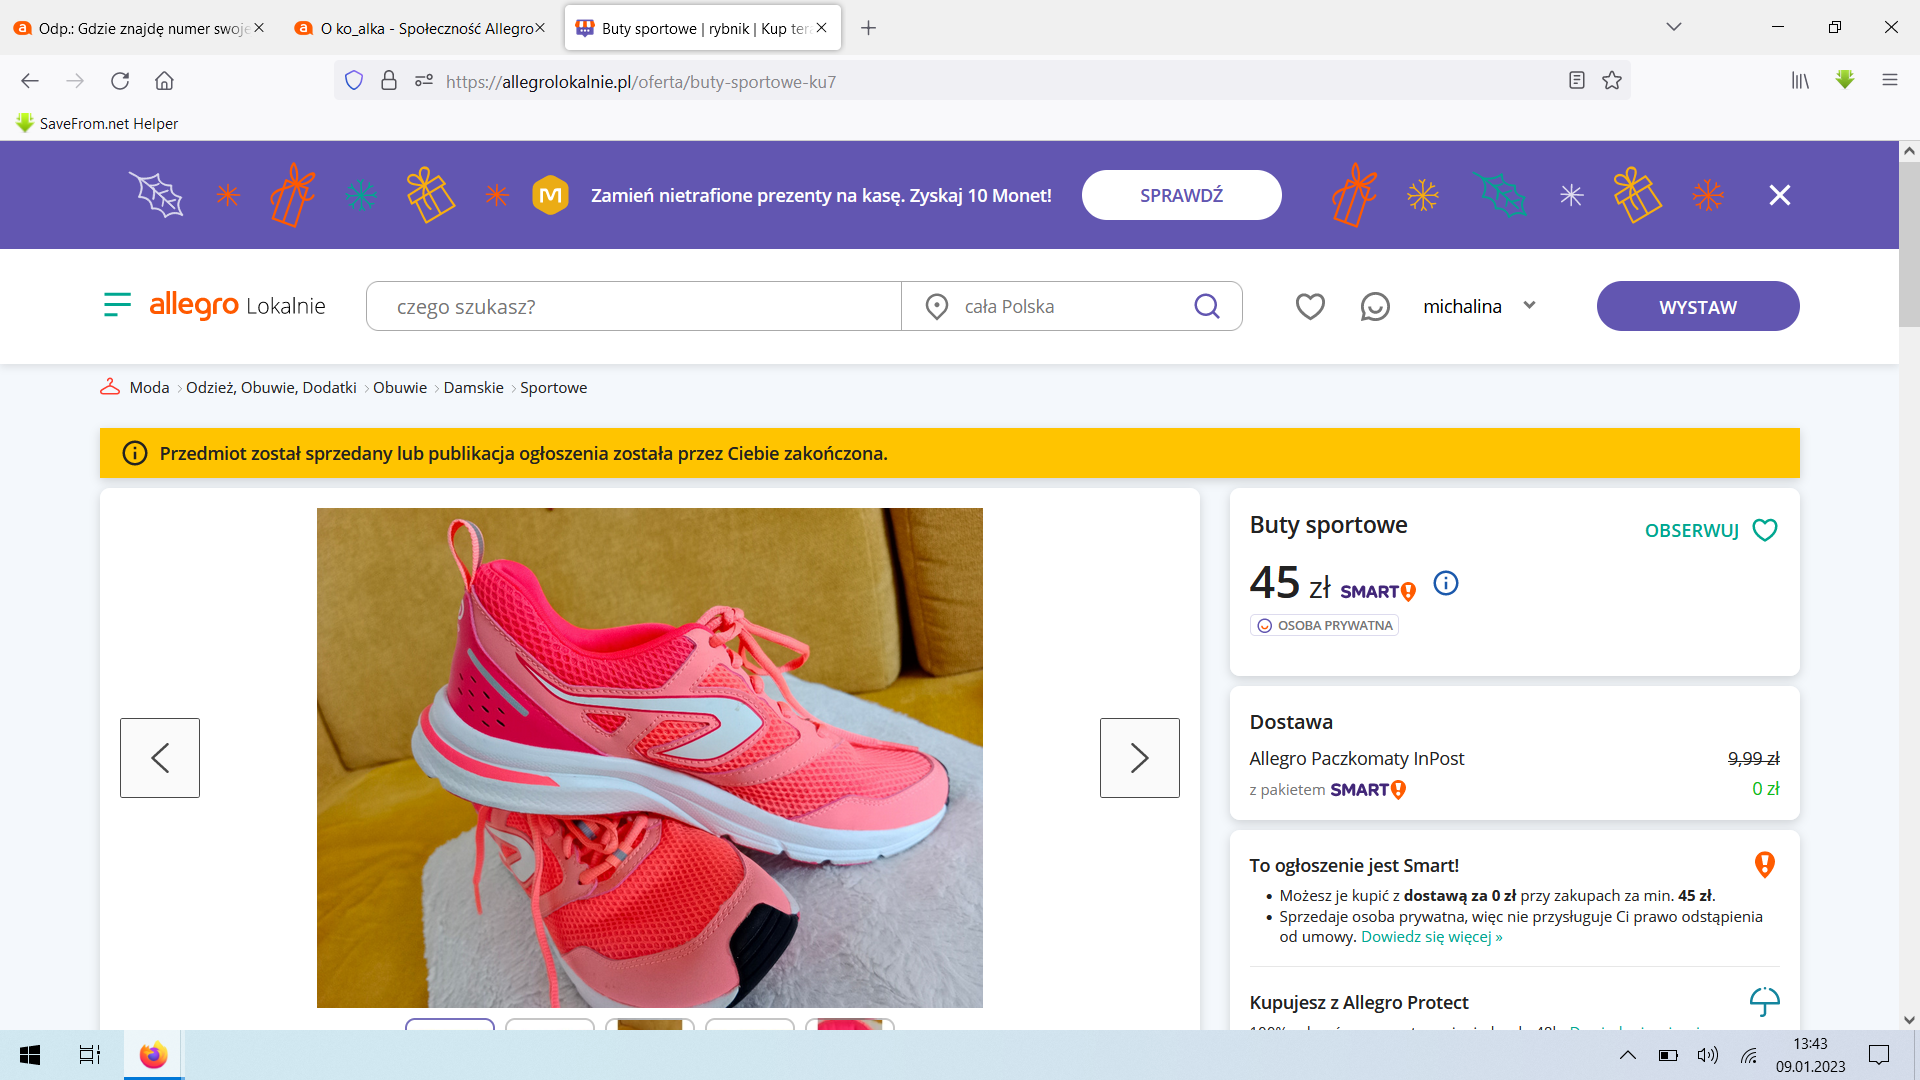Viewport: 1920px width, 1080px height.
Task: Open the Firefox application menu
Action: [1889, 81]
